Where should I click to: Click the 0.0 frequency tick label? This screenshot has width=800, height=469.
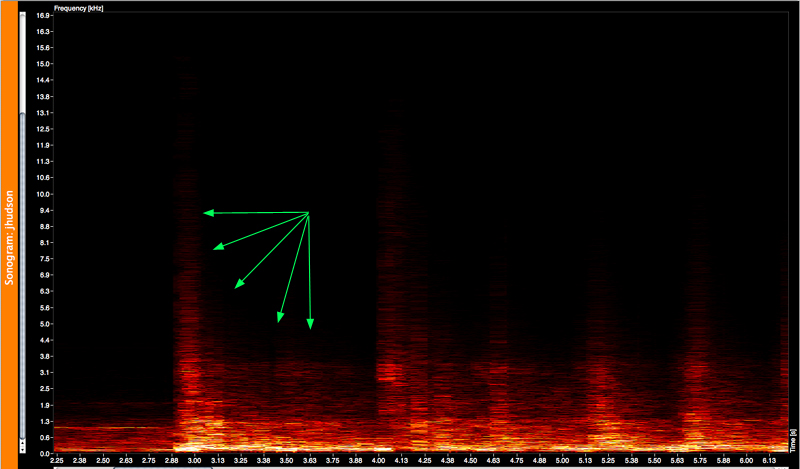pyautogui.click(x=44, y=454)
